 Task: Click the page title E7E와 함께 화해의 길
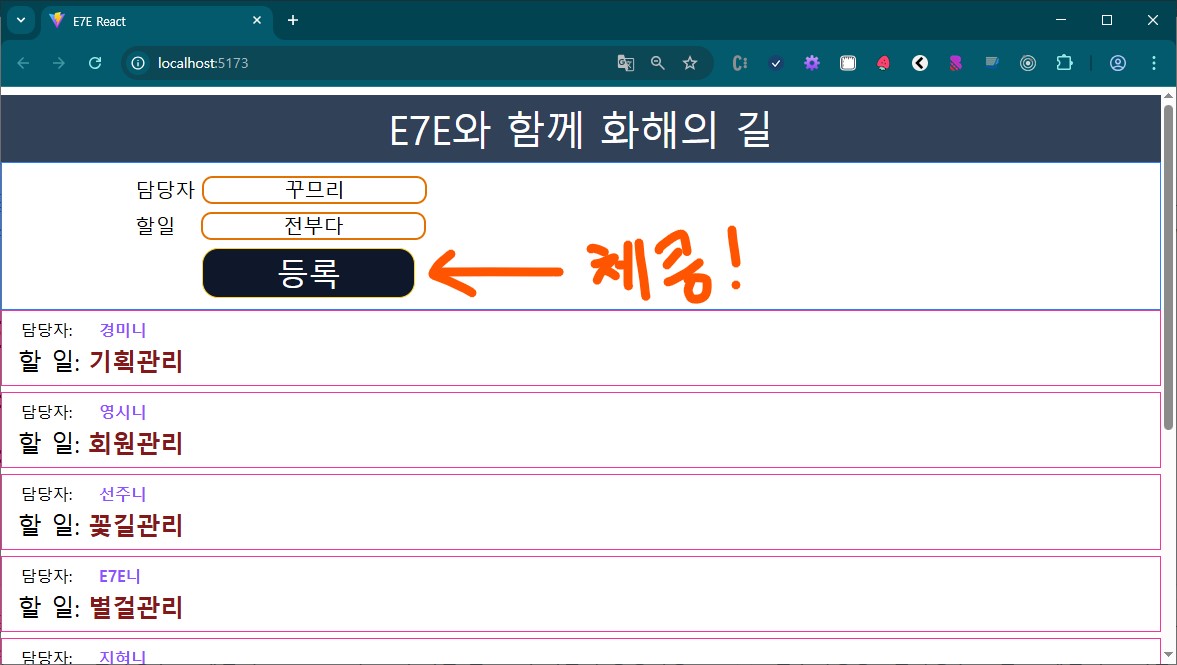(580, 130)
